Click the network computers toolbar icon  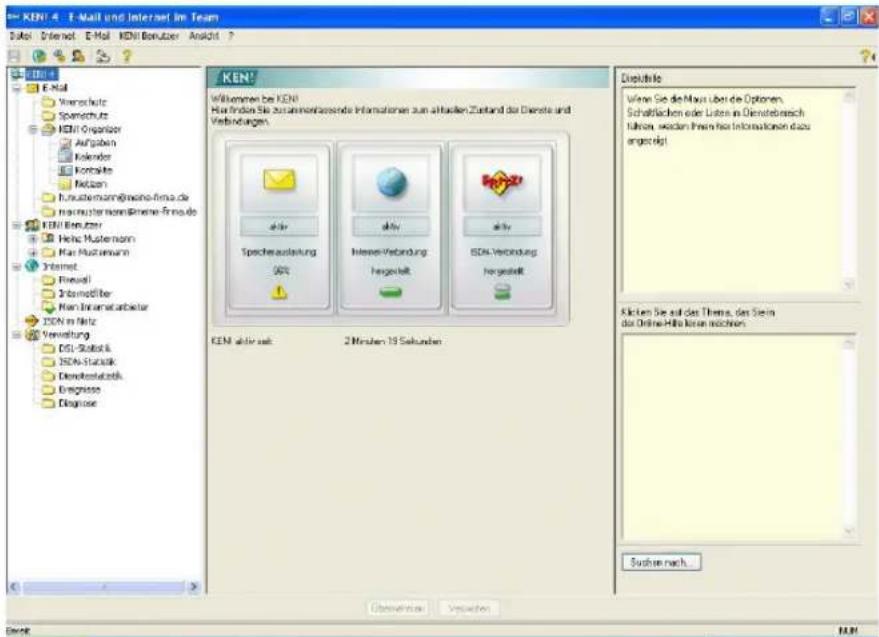click(103, 56)
